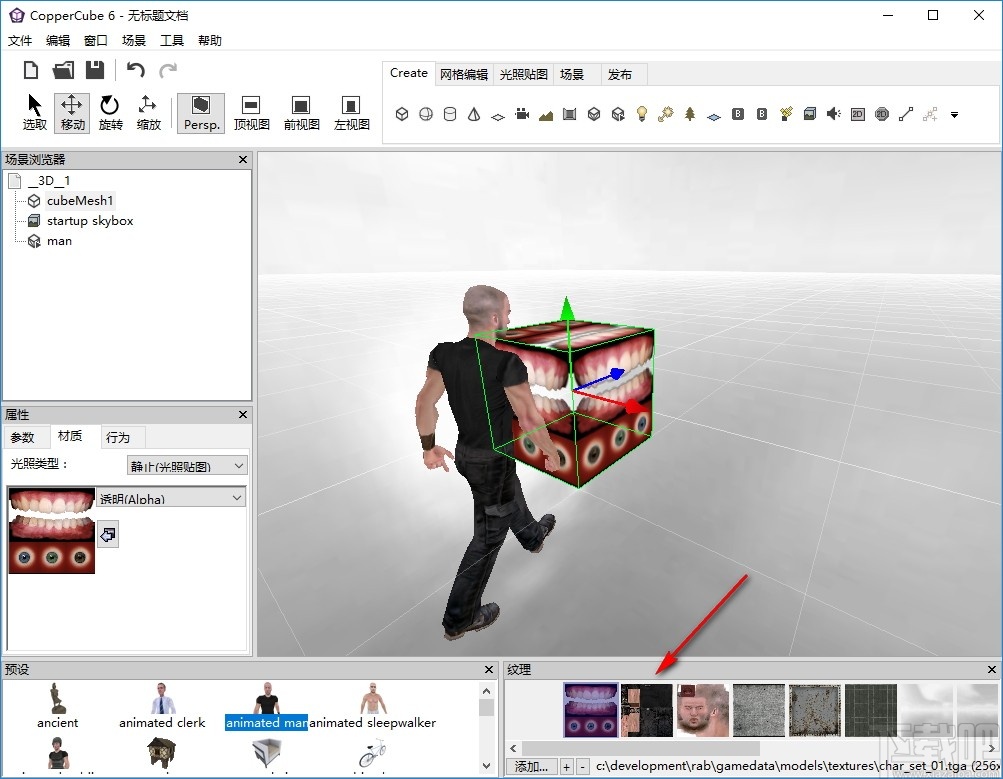Select the startup skybox scene node
This screenshot has width=1003, height=779.
coord(89,221)
